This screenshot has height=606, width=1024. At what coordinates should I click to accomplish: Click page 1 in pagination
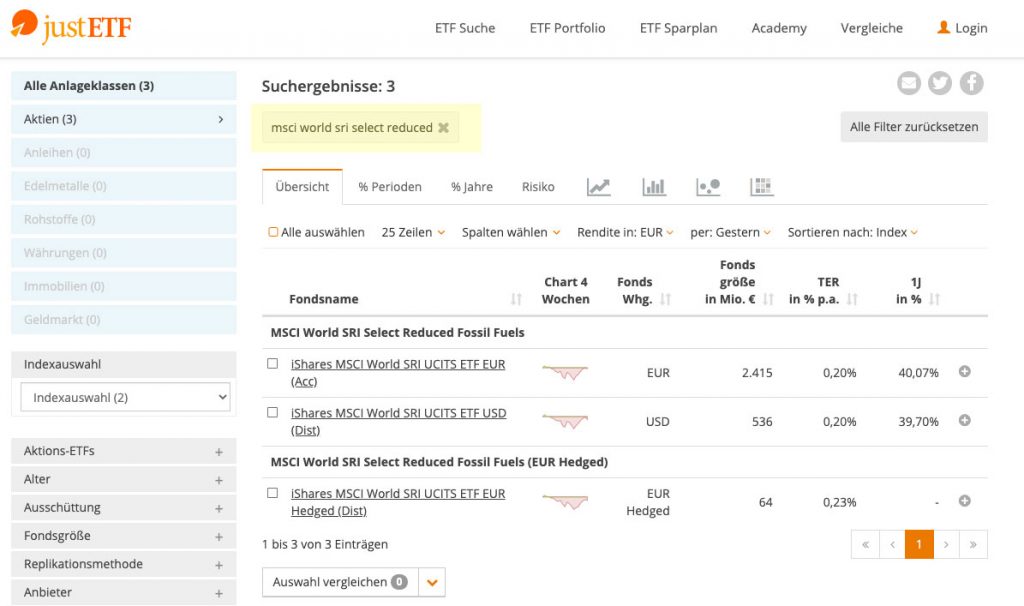coord(919,544)
